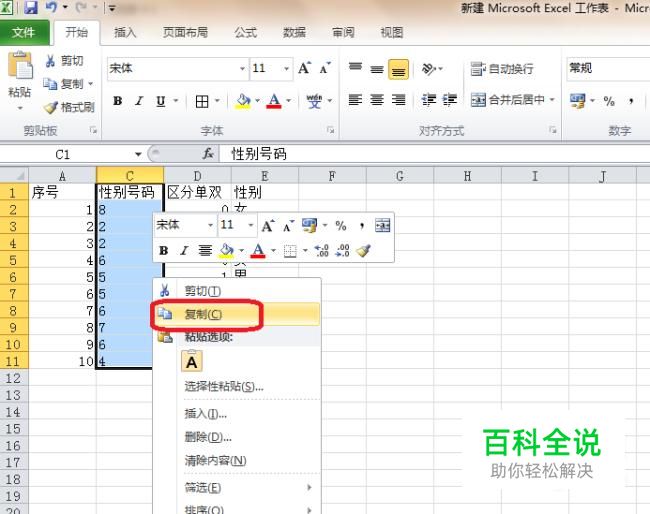The image size is (650, 514).
Task: Click ribbon font color red A swatch
Action: (274, 101)
